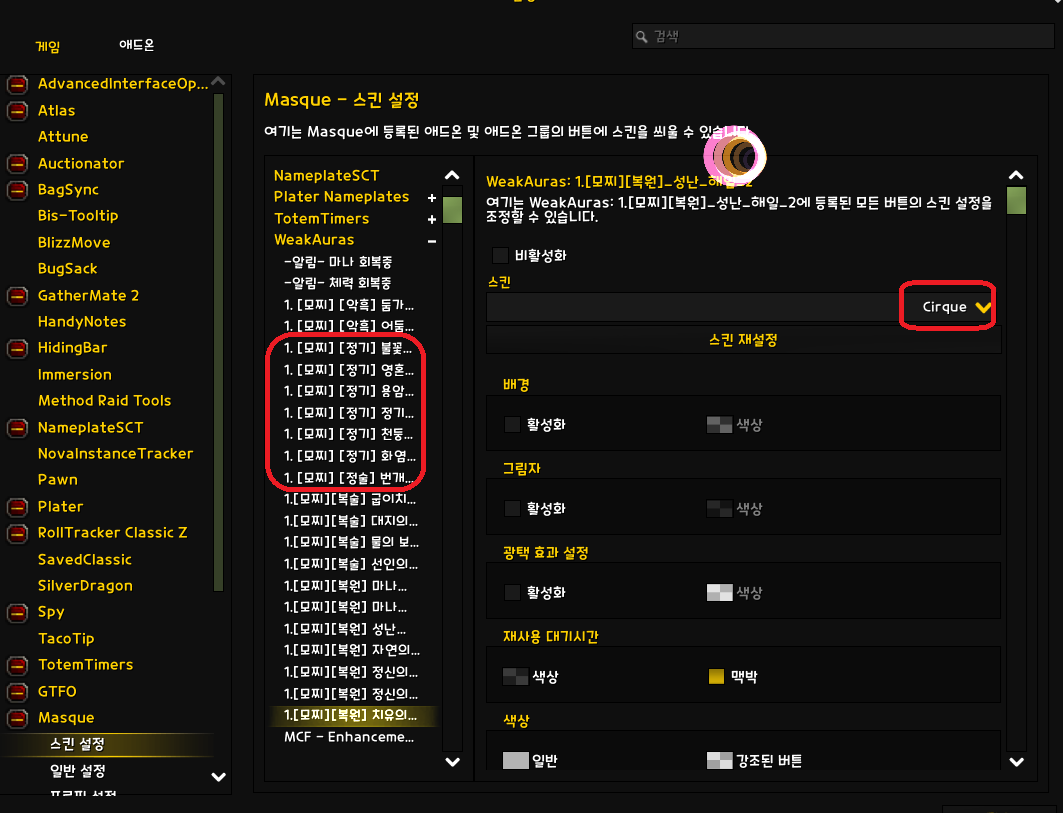Screen dimensions: 1063x813
Task: Click the HidingBar minus icon
Action: click(x=17, y=348)
